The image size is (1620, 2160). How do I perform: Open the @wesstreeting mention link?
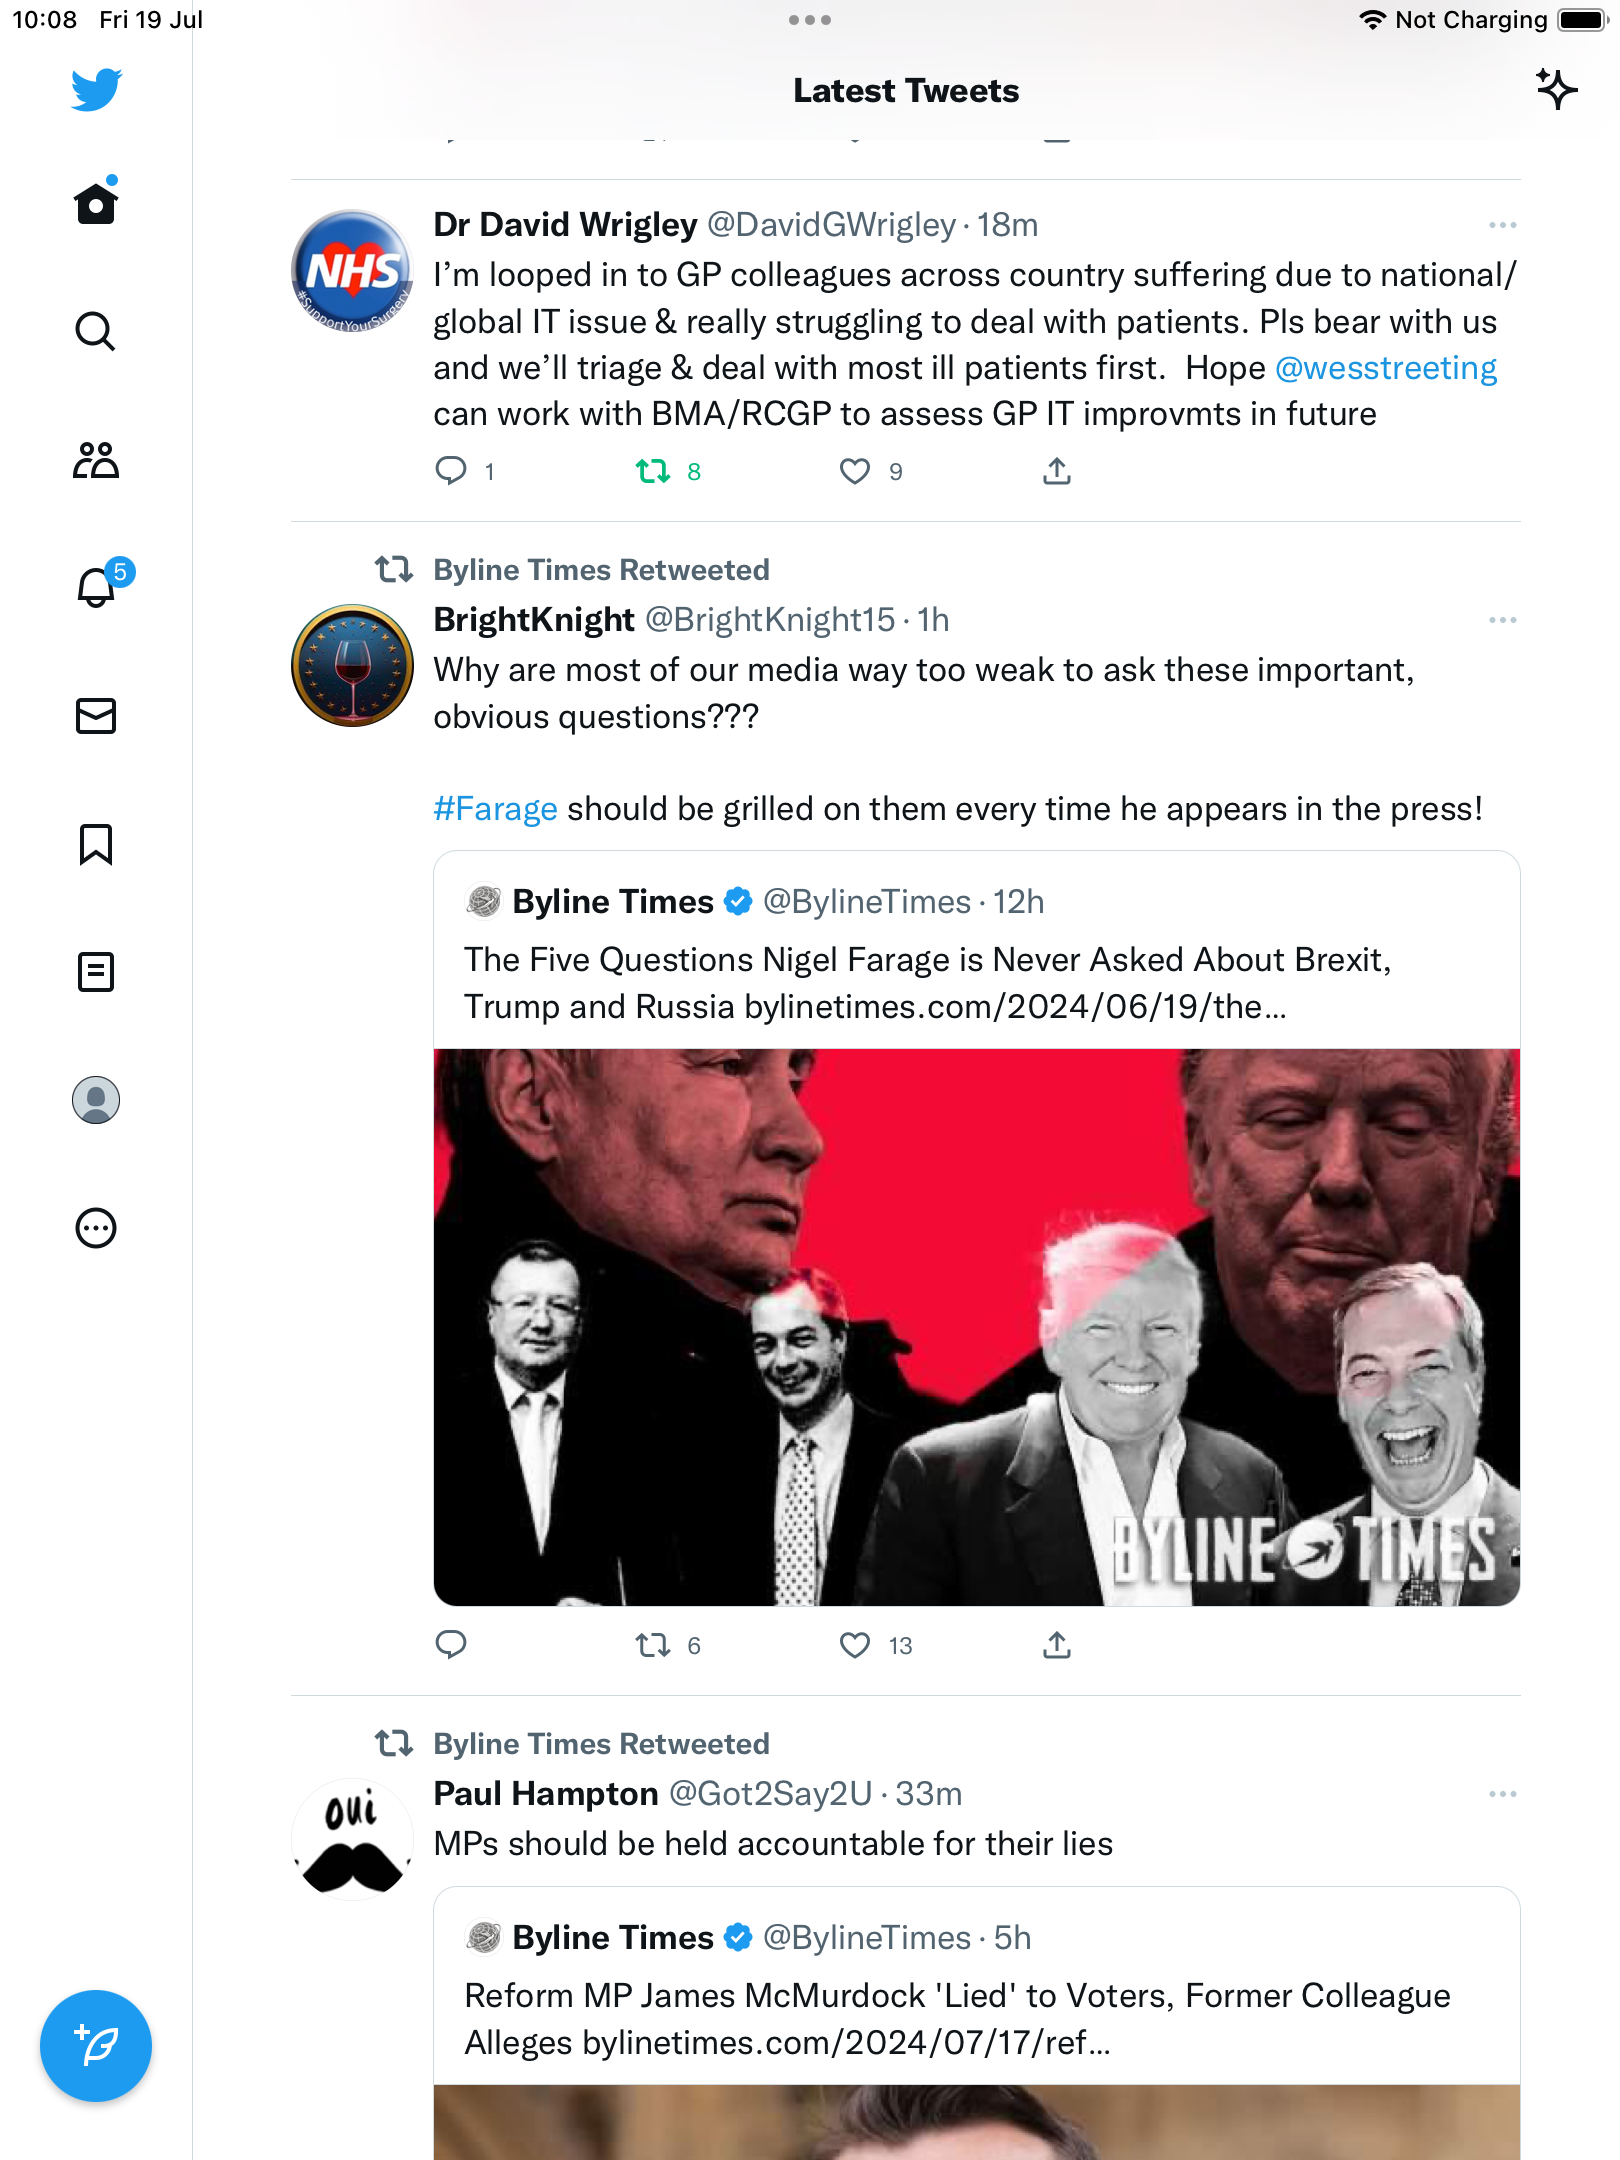pyautogui.click(x=1386, y=368)
